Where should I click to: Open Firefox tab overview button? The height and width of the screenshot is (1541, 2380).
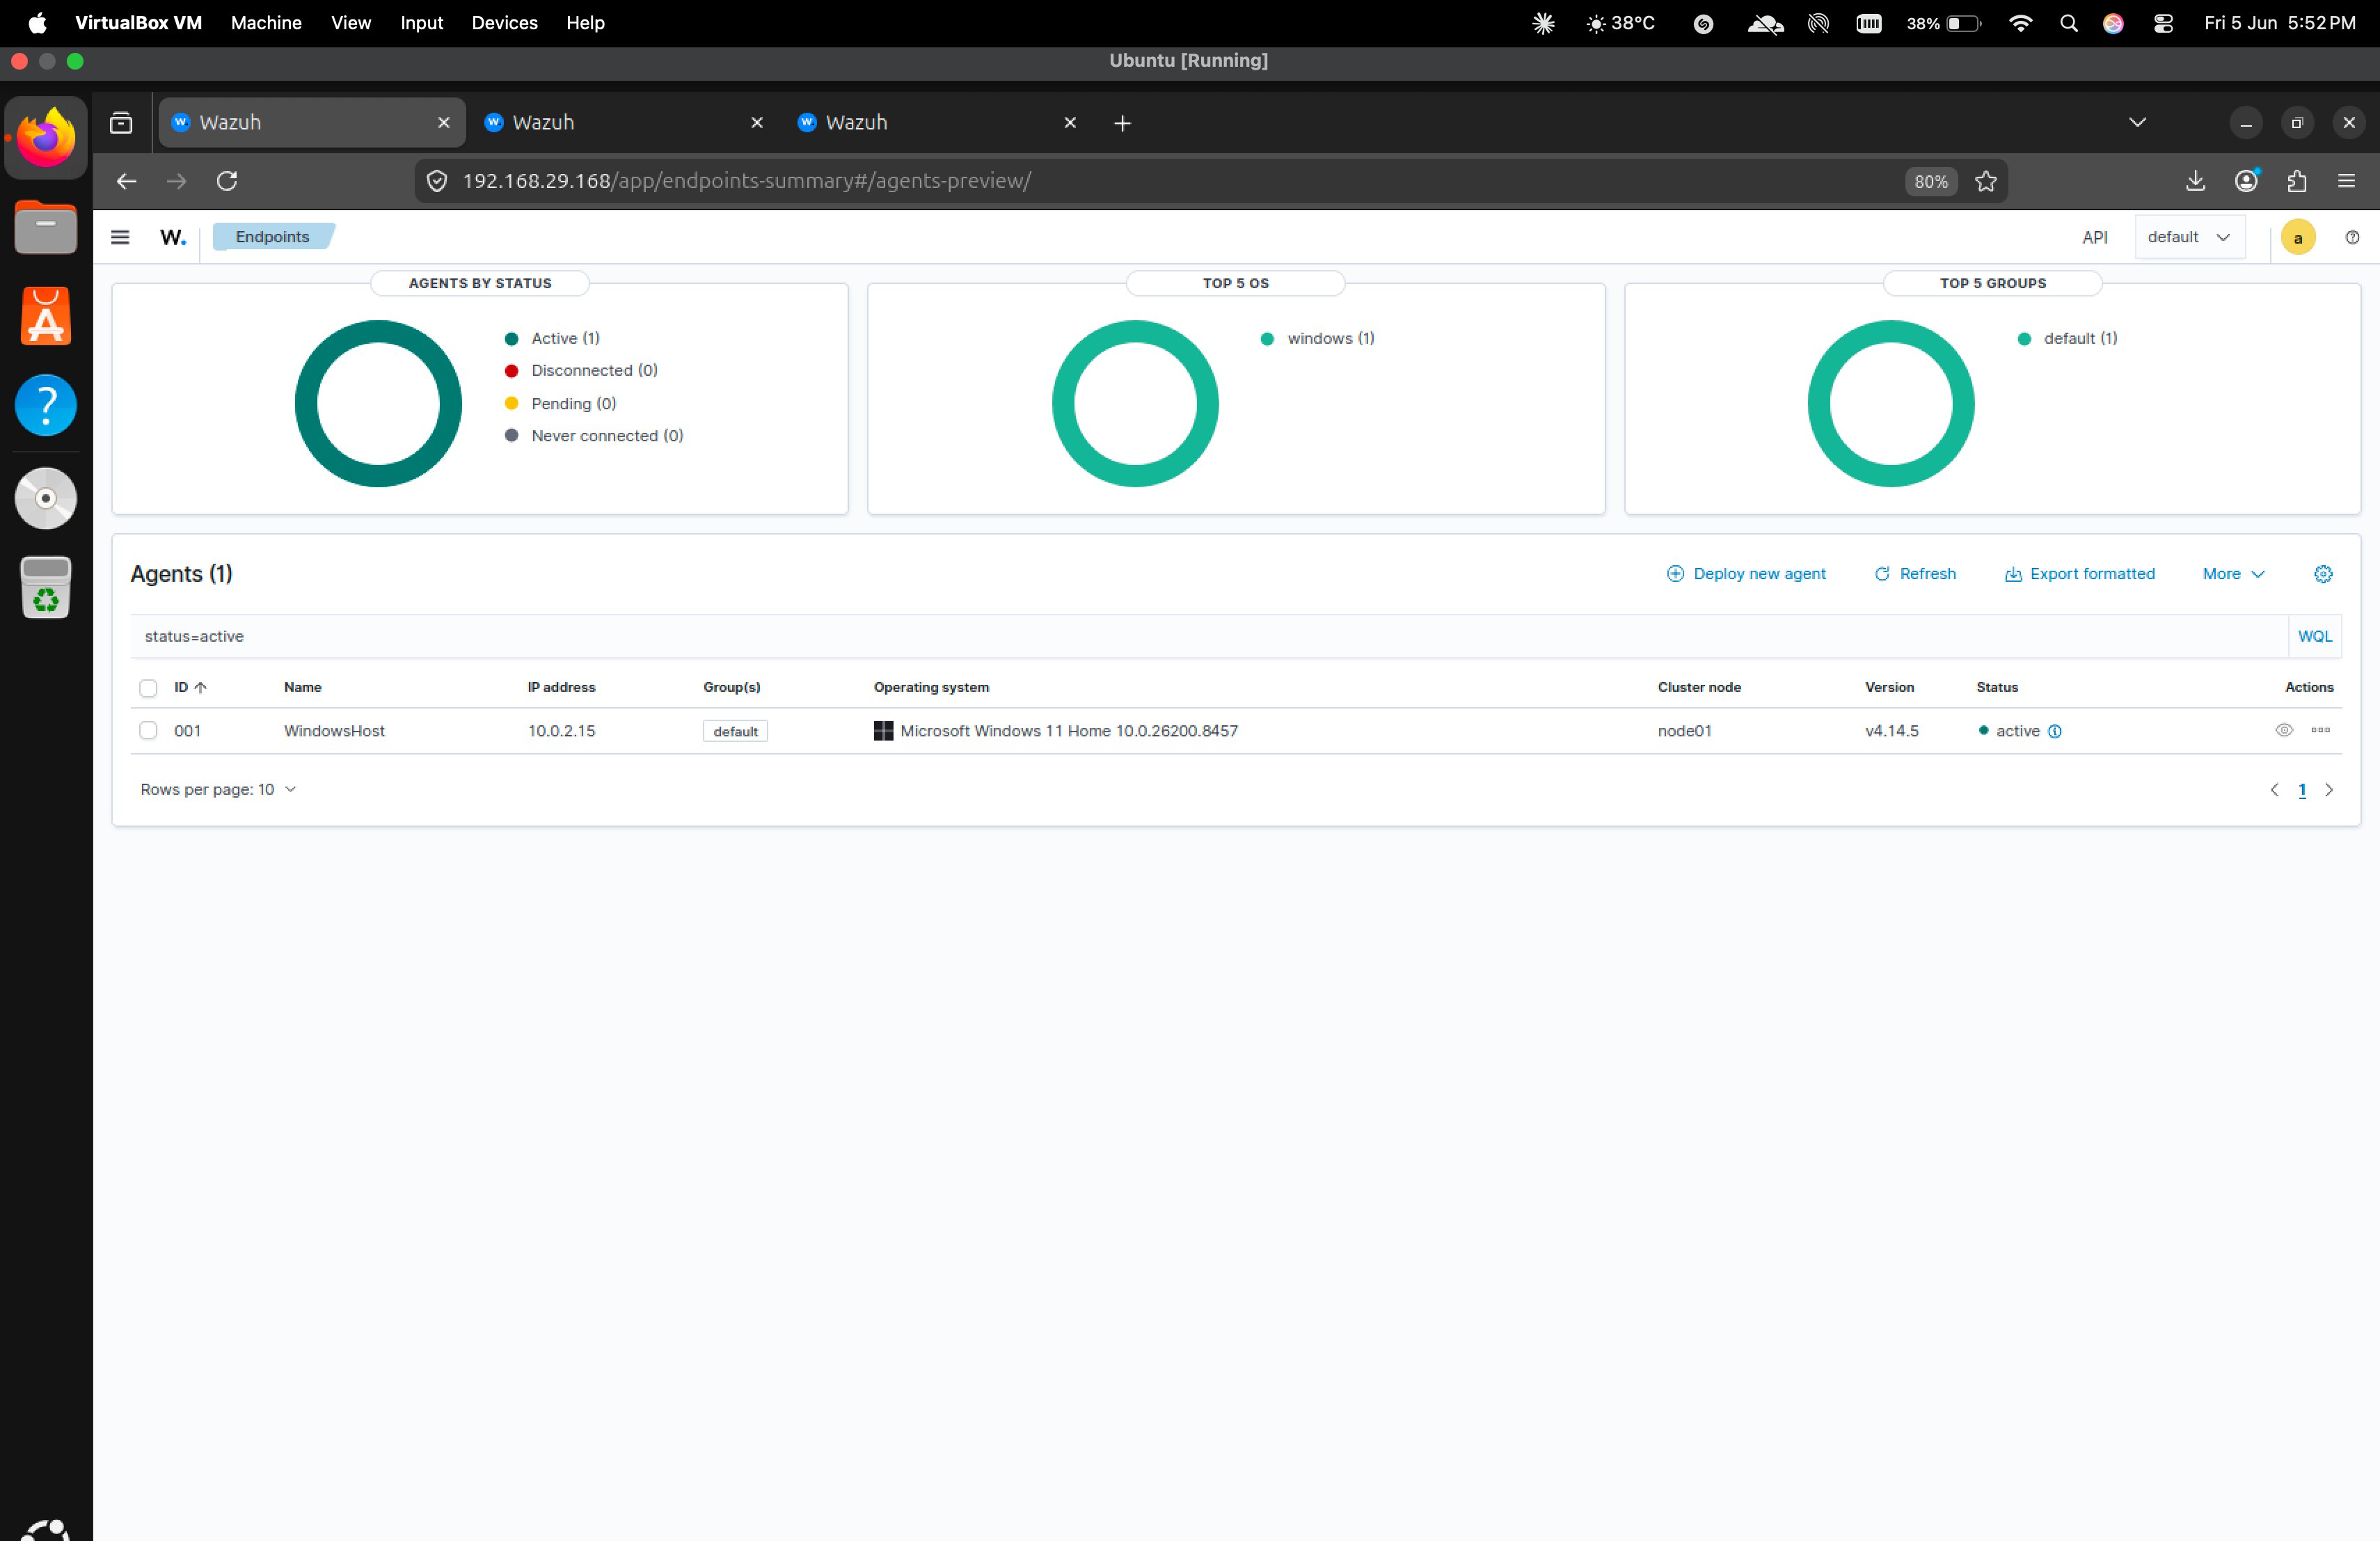[121, 123]
